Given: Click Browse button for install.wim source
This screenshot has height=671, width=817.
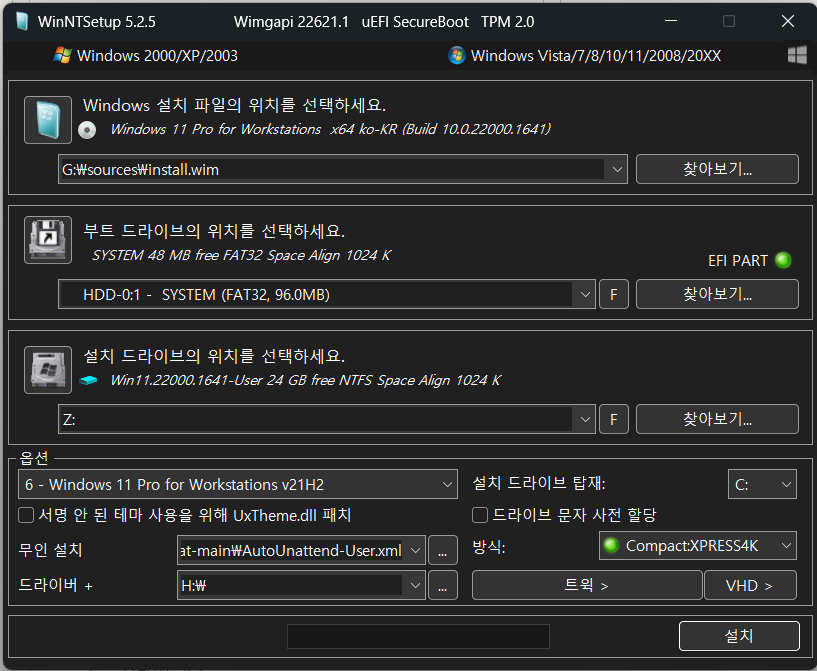Looking at the screenshot, I should (717, 169).
